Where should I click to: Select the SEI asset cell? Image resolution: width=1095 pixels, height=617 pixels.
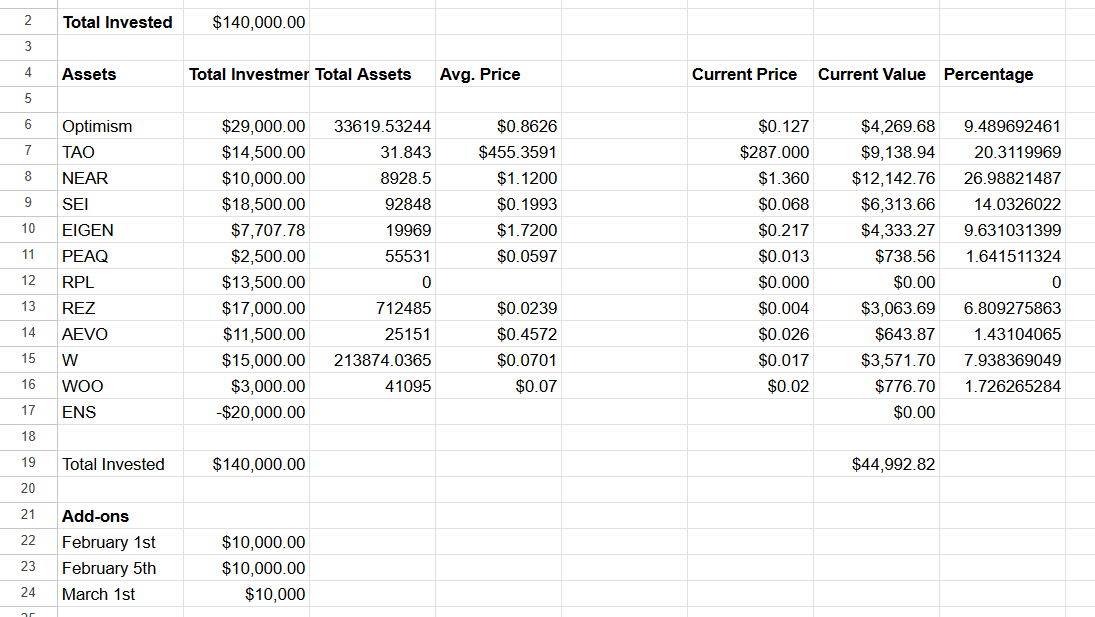[120, 204]
